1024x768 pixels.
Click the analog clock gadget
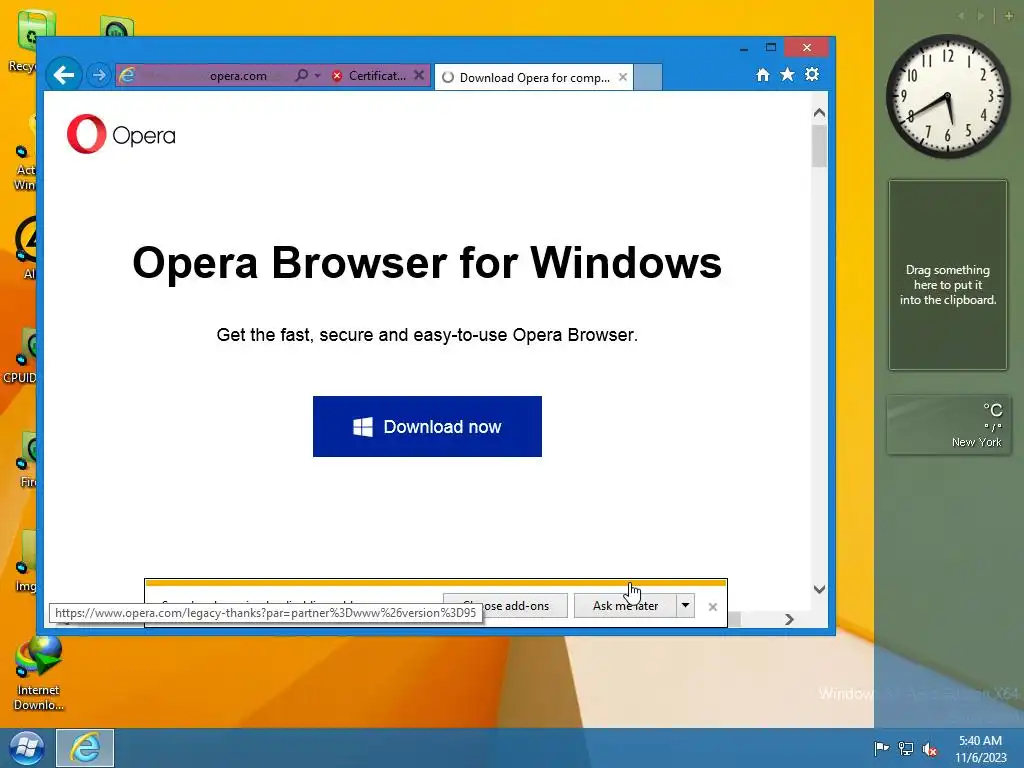[x=948, y=96]
